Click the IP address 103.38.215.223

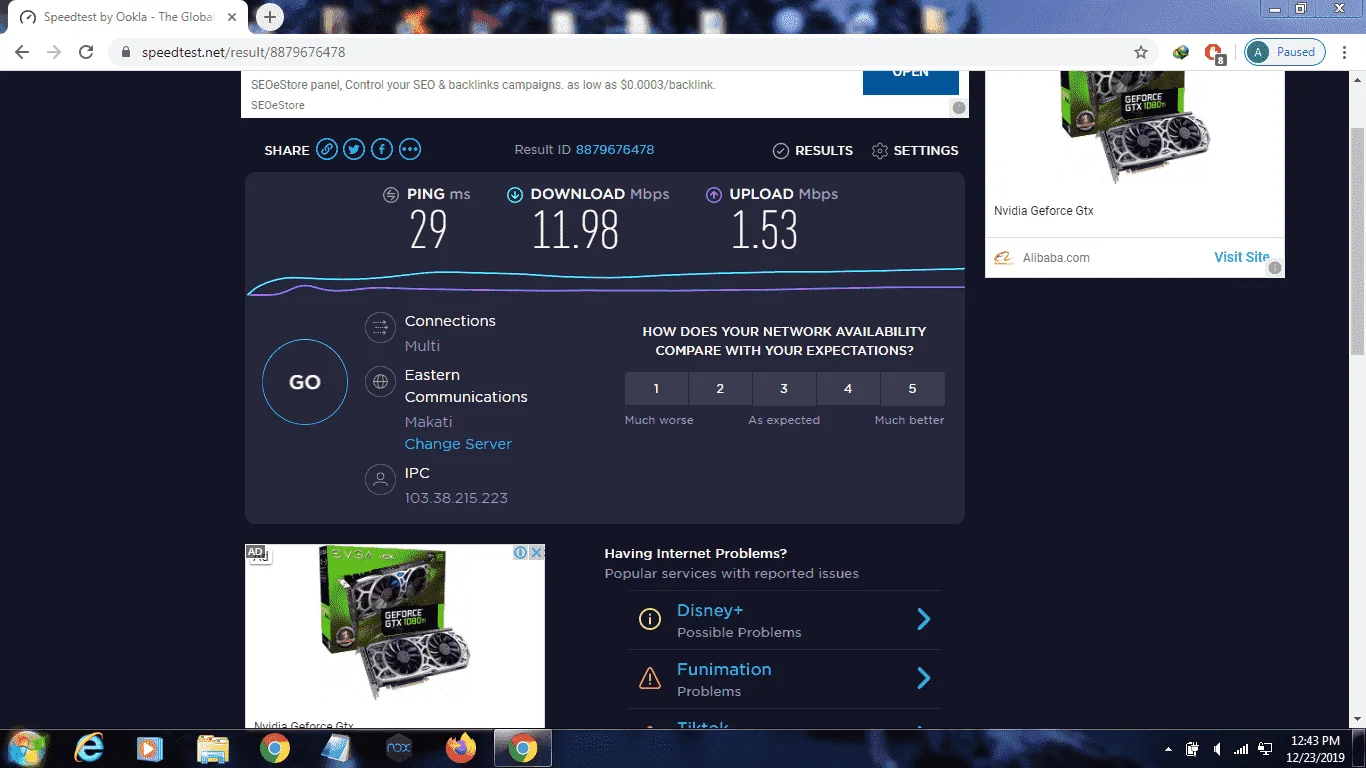tap(456, 498)
